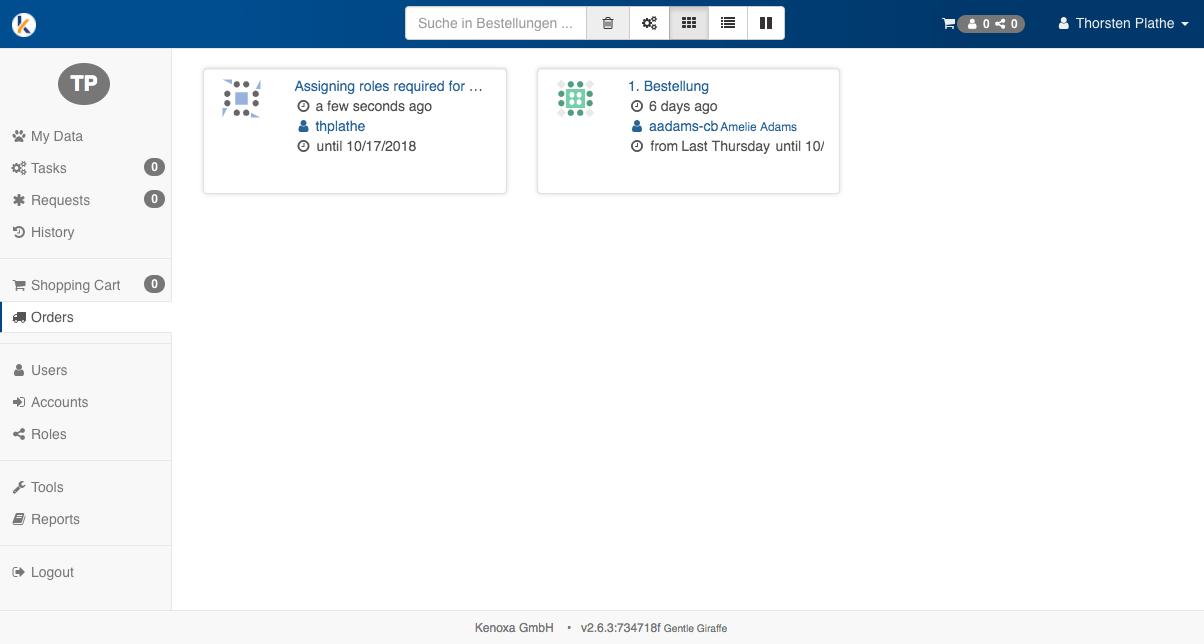Open the Reports page in the sidebar
This screenshot has height=644, width=1204.
click(55, 519)
